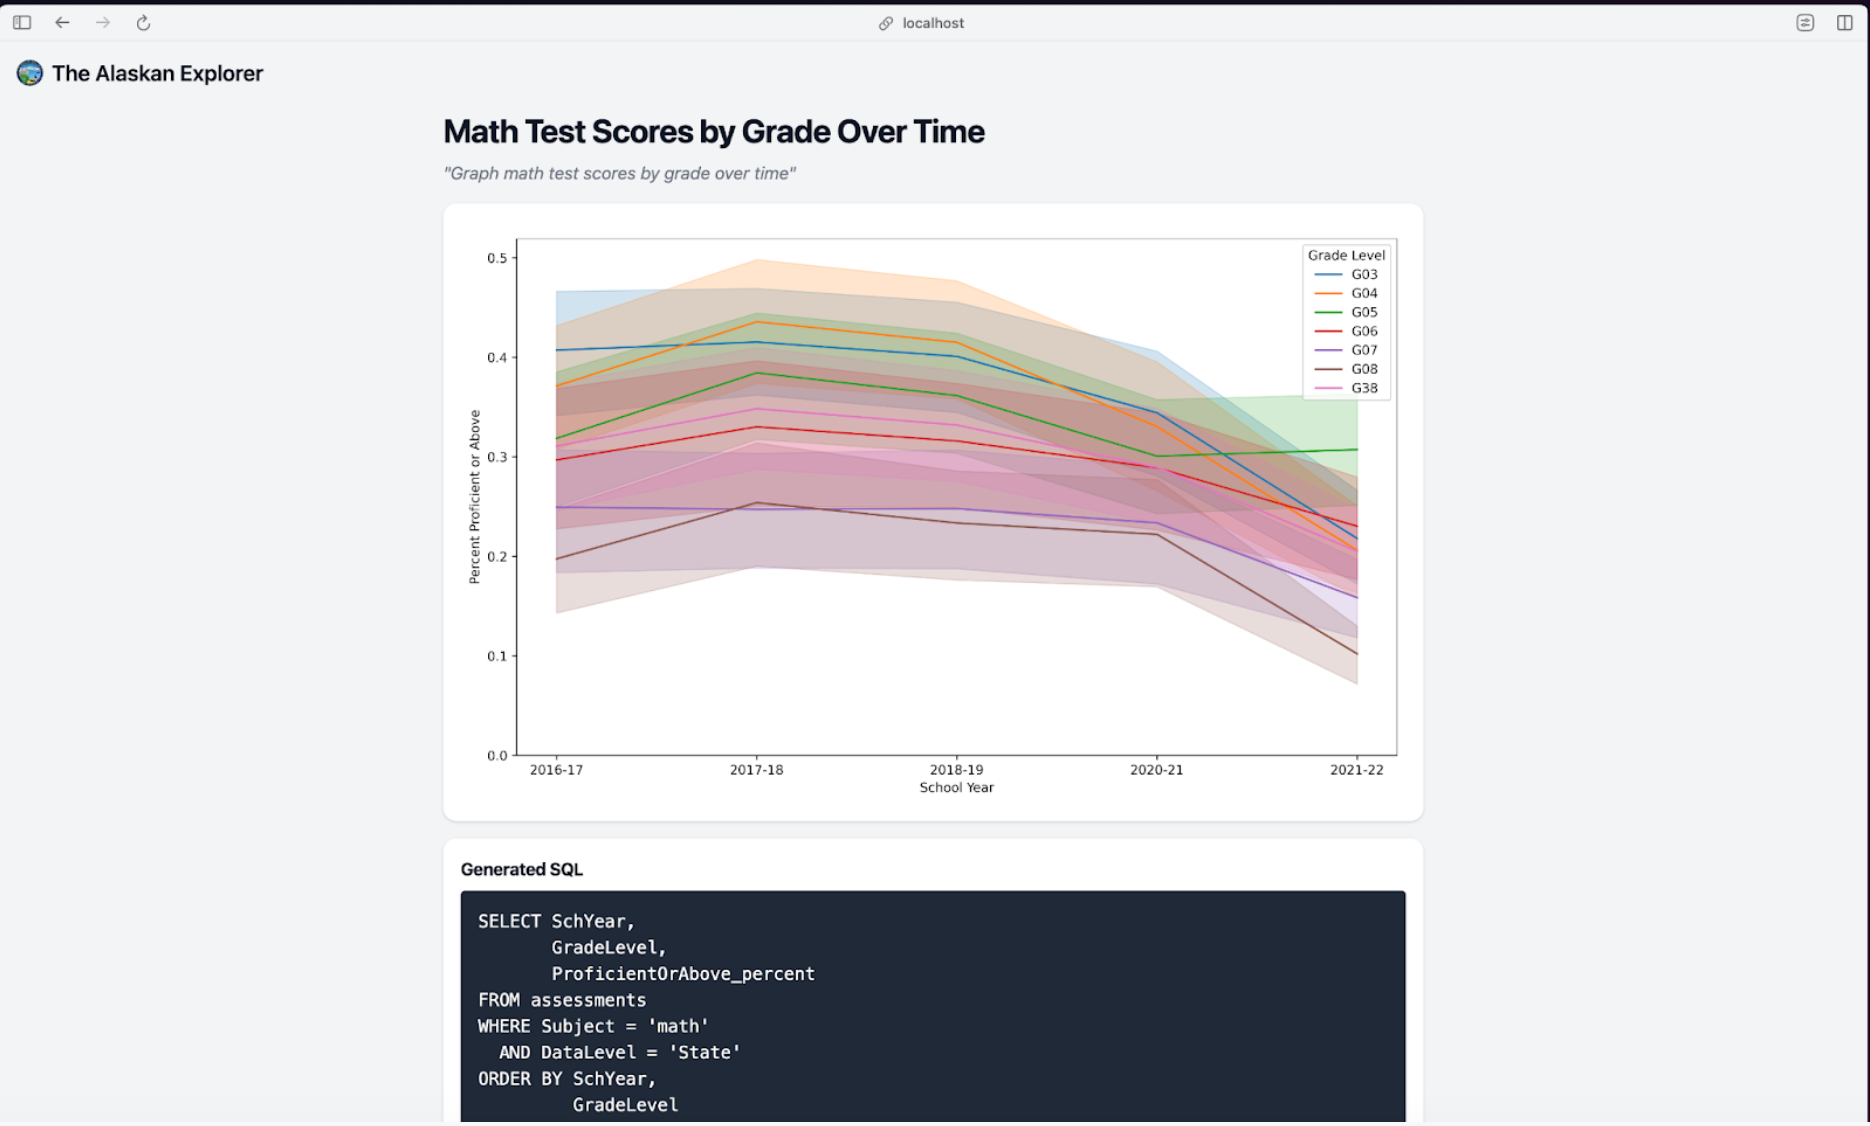Go back with the left arrow
This screenshot has width=1870, height=1126.
pyautogui.click(x=63, y=23)
